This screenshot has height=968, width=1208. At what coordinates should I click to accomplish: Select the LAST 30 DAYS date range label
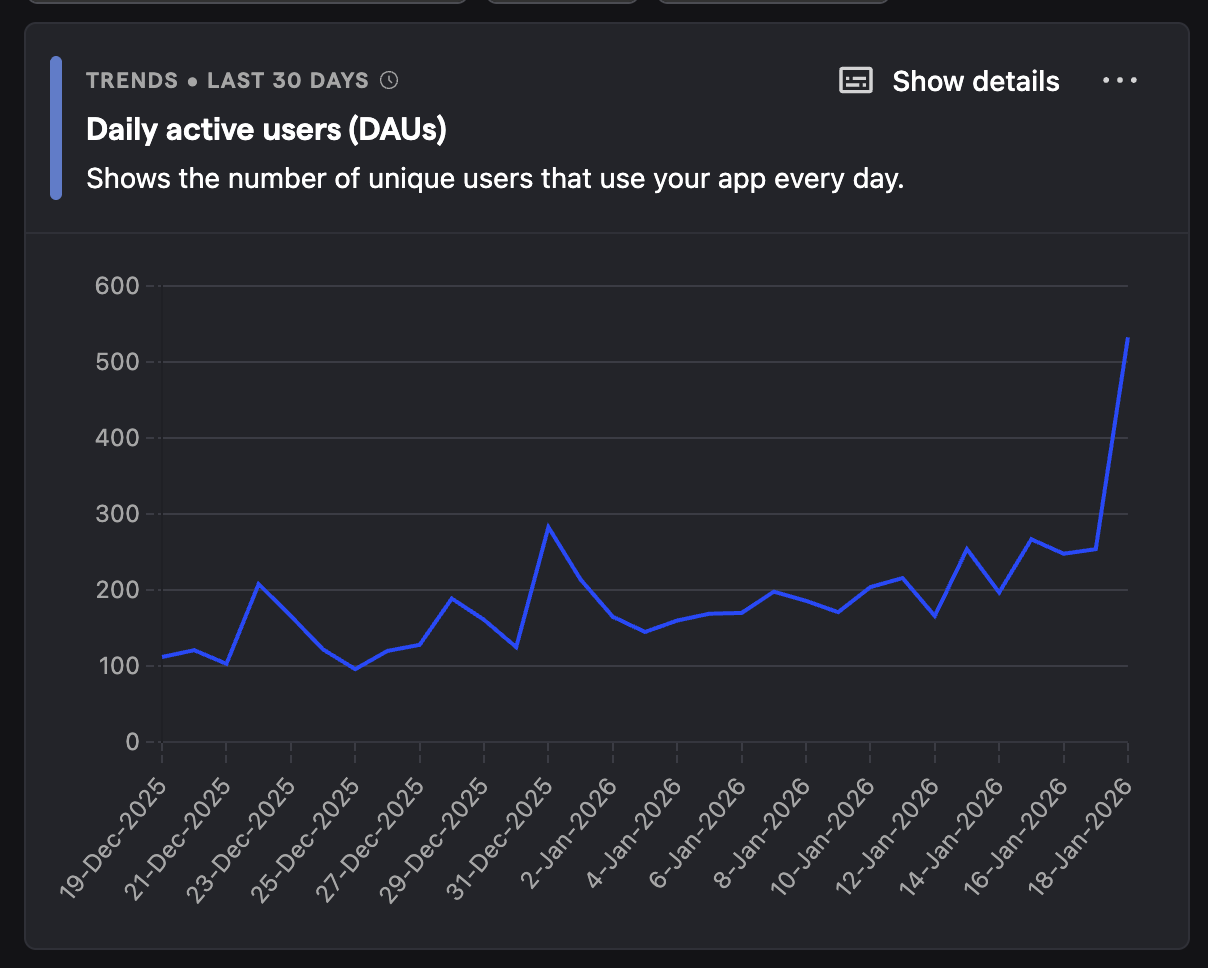pyautogui.click(x=288, y=80)
